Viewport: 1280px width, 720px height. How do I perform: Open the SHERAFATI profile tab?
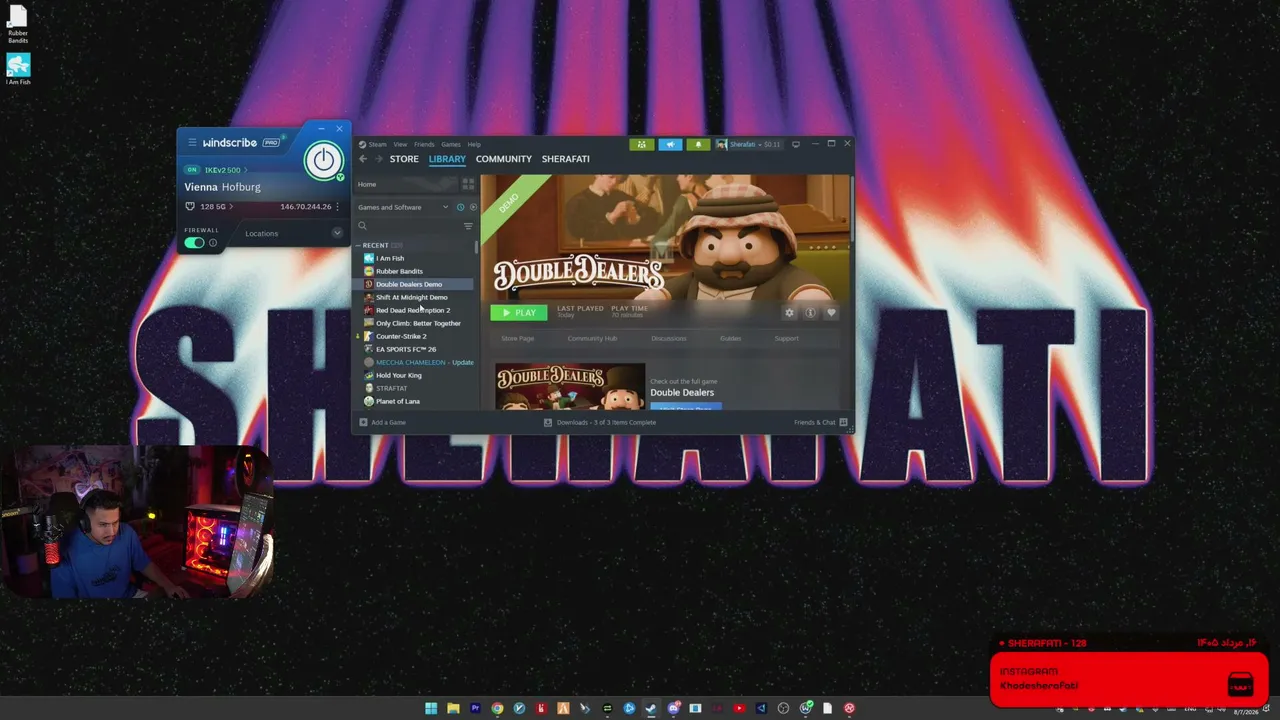point(565,159)
